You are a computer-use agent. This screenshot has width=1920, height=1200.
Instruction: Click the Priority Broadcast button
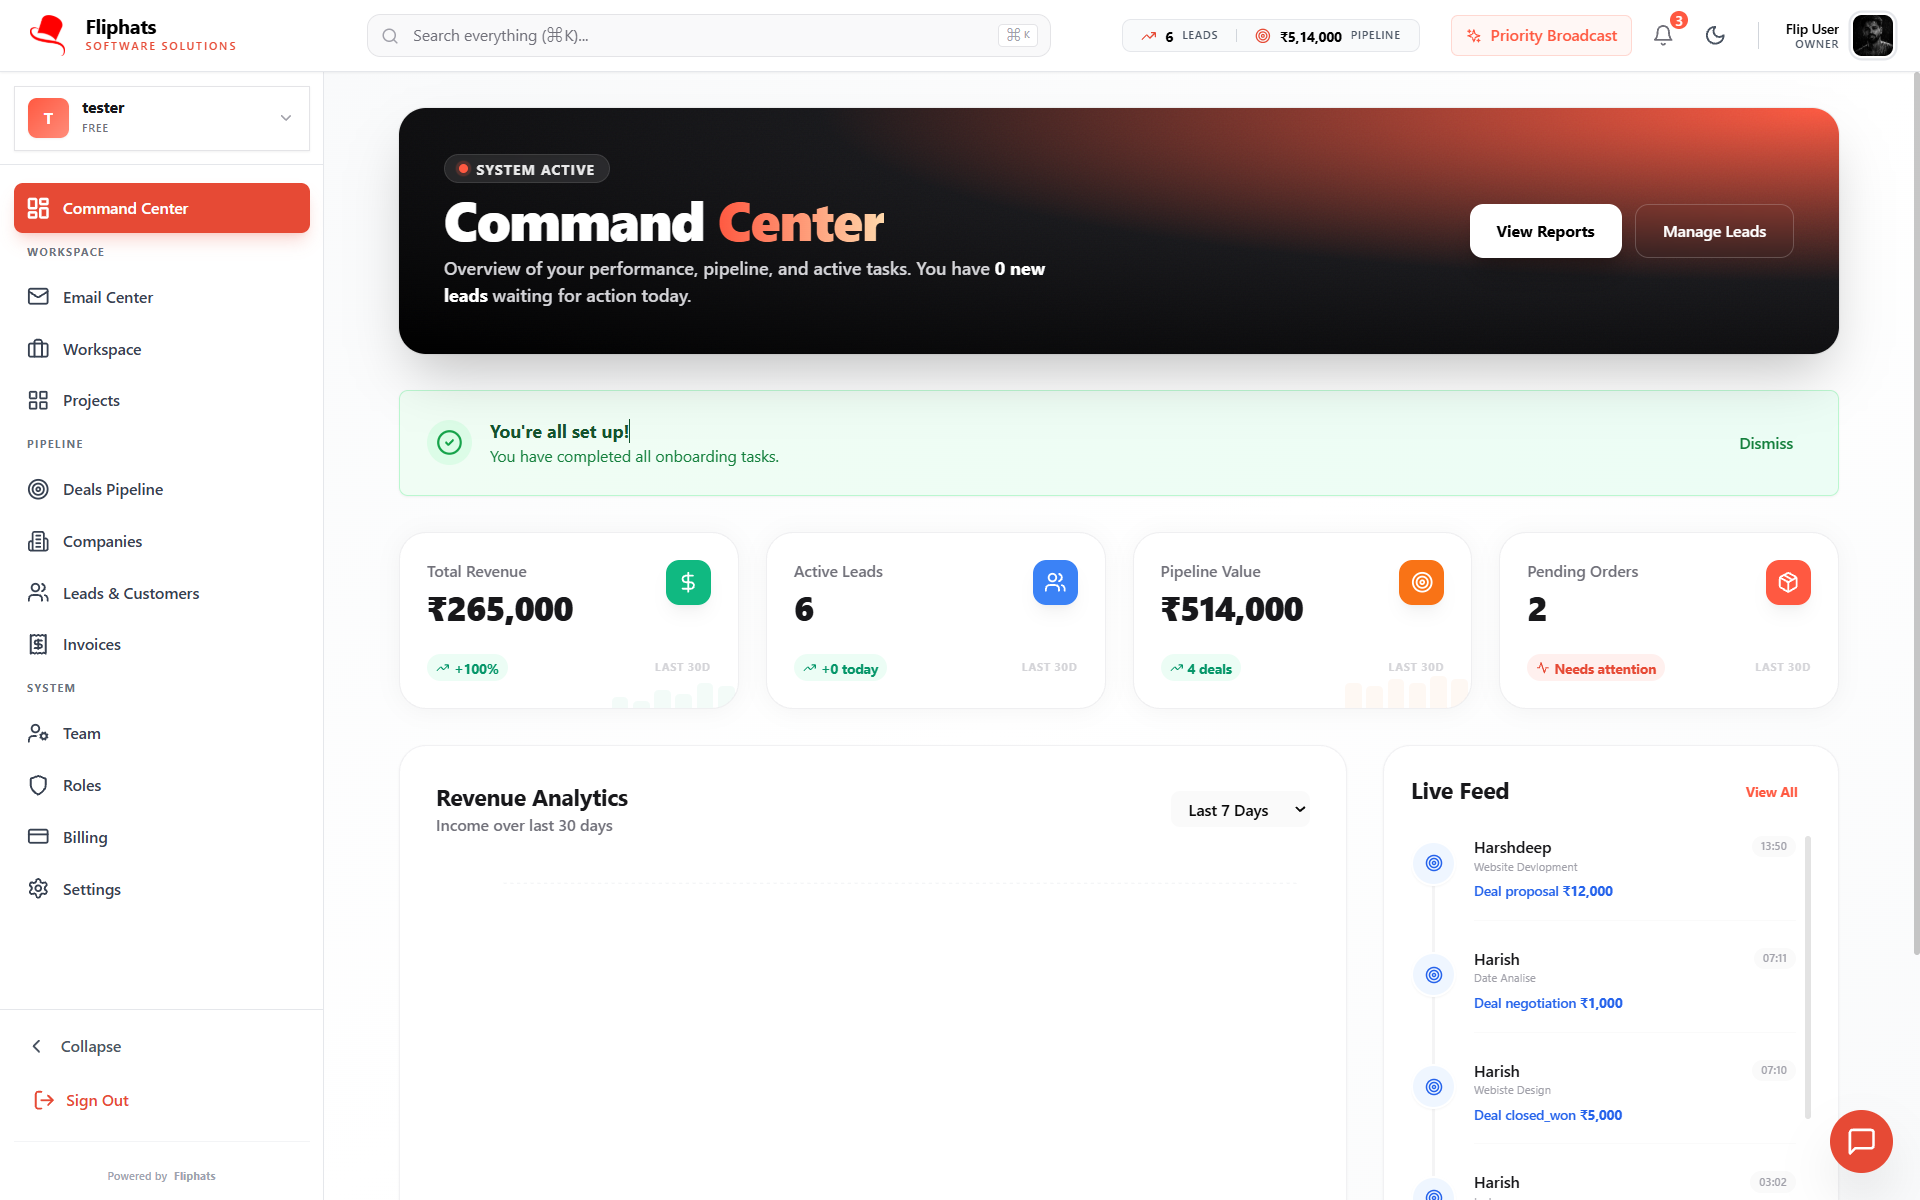click(x=1541, y=36)
